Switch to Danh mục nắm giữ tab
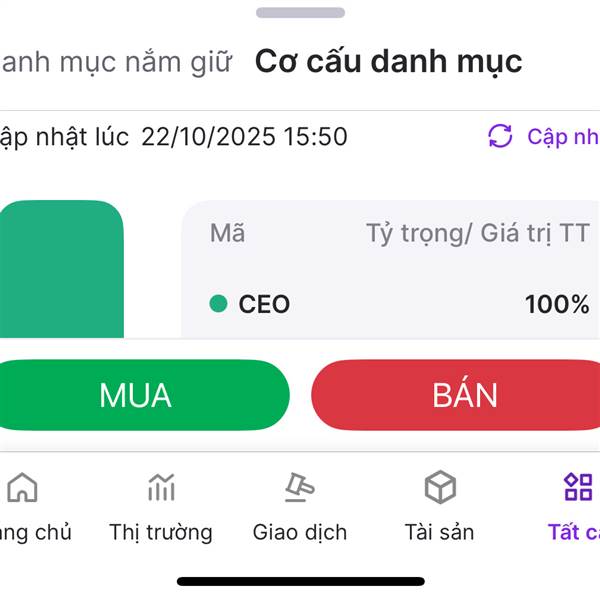 (x=115, y=62)
